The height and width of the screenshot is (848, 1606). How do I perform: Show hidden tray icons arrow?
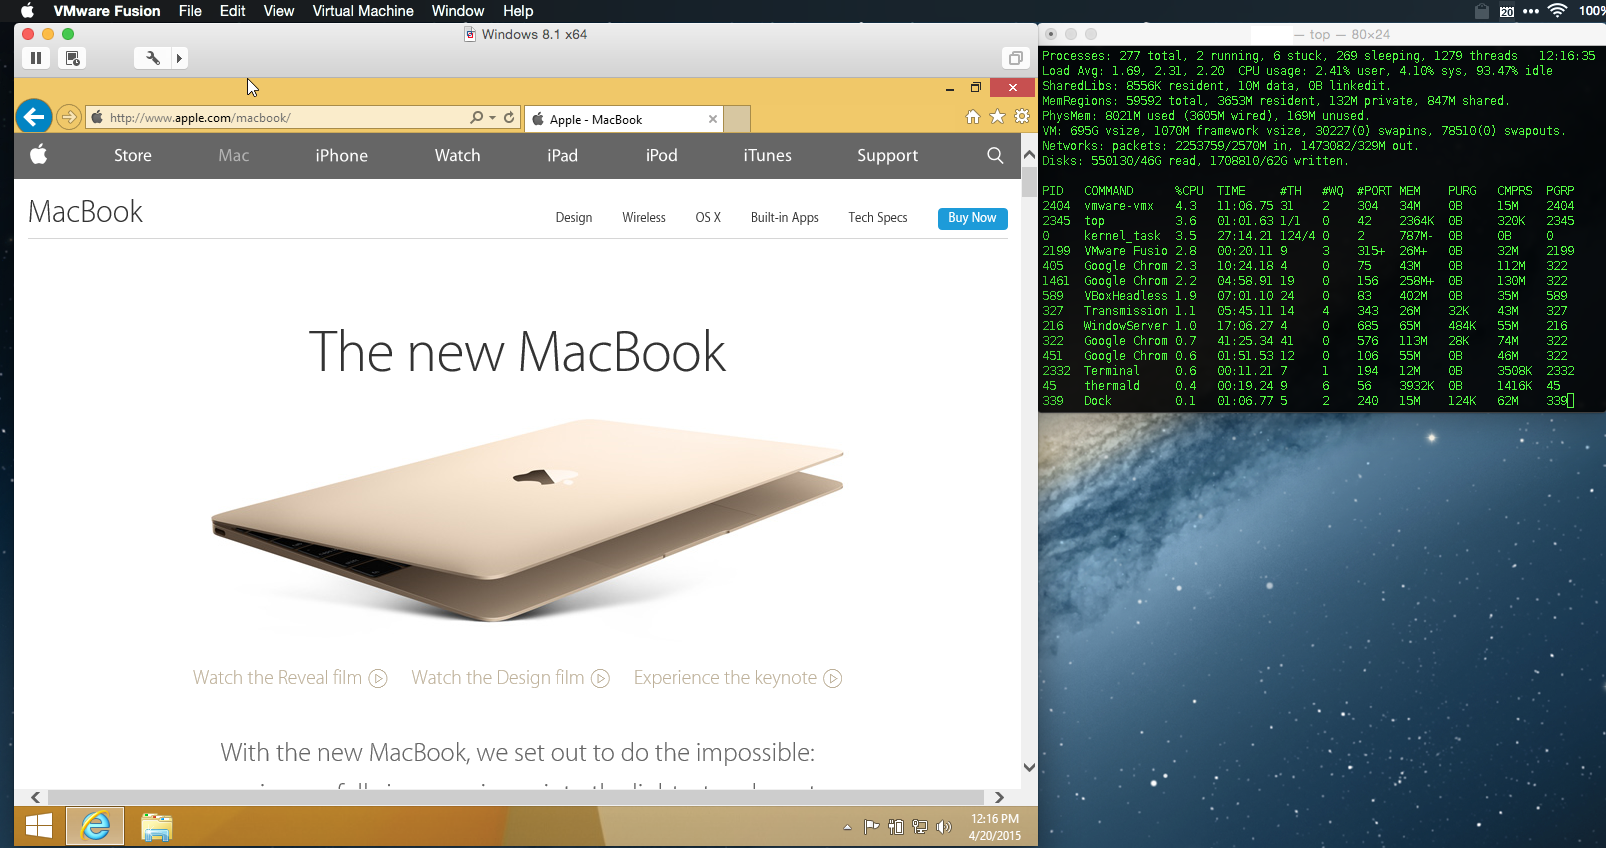tap(848, 827)
